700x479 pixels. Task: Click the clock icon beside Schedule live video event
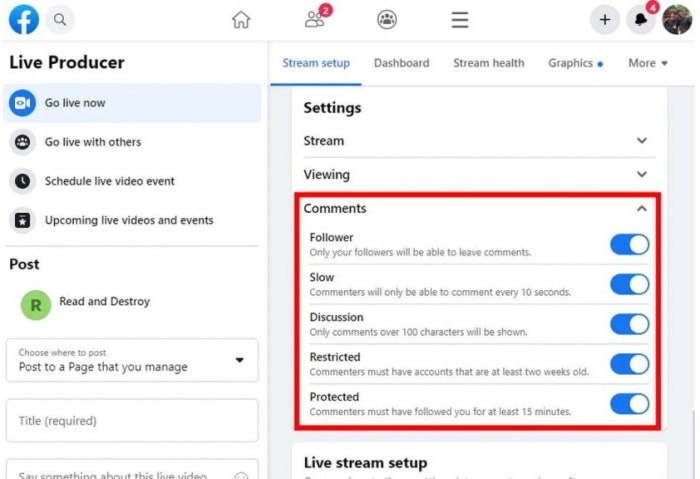click(22, 181)
